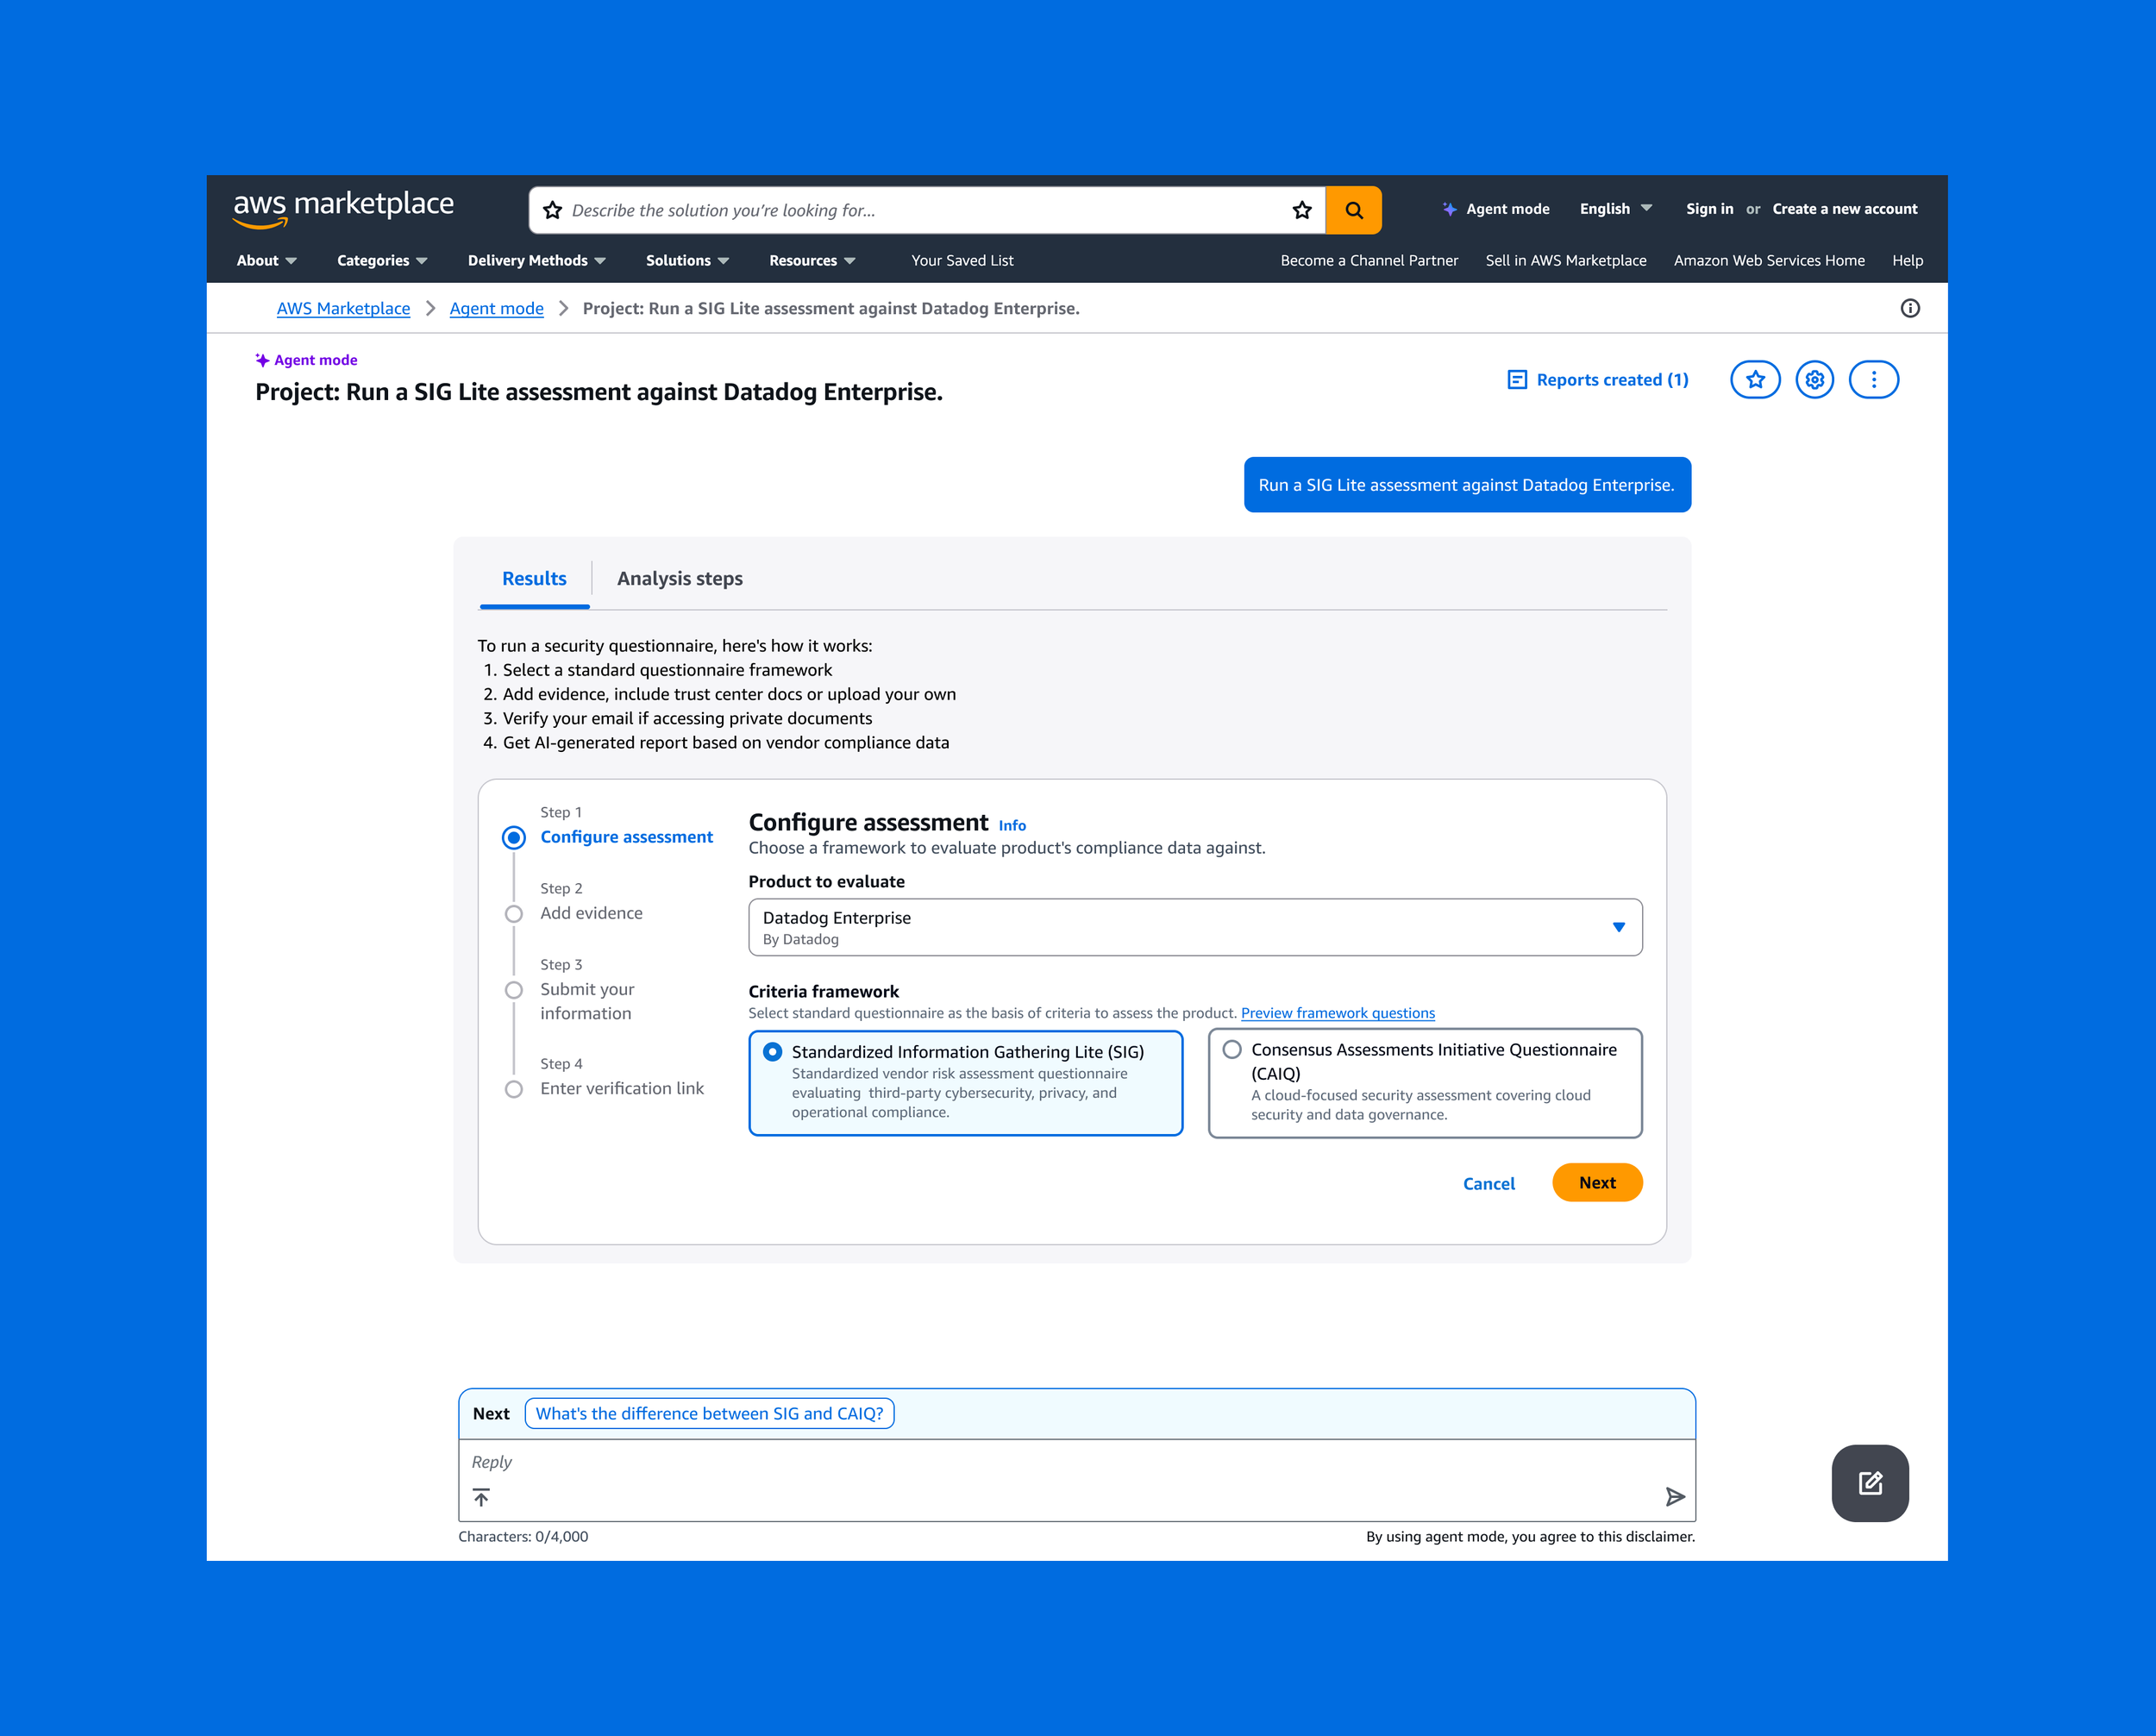
Task: Go to Step 1 Configure assessment
Action: tap(626, 837)
